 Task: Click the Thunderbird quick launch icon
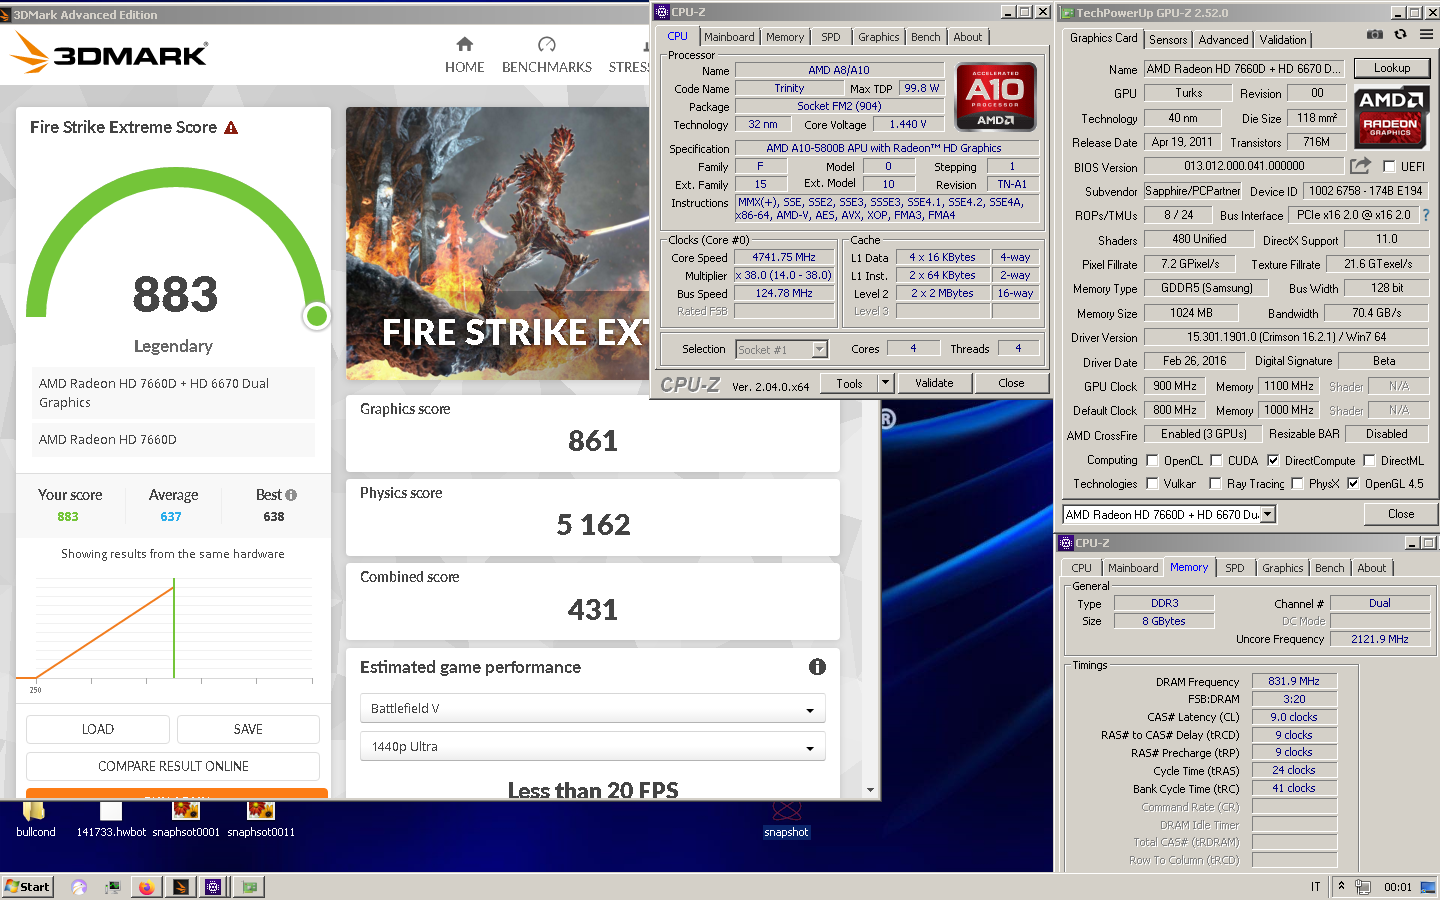[79, 887]
